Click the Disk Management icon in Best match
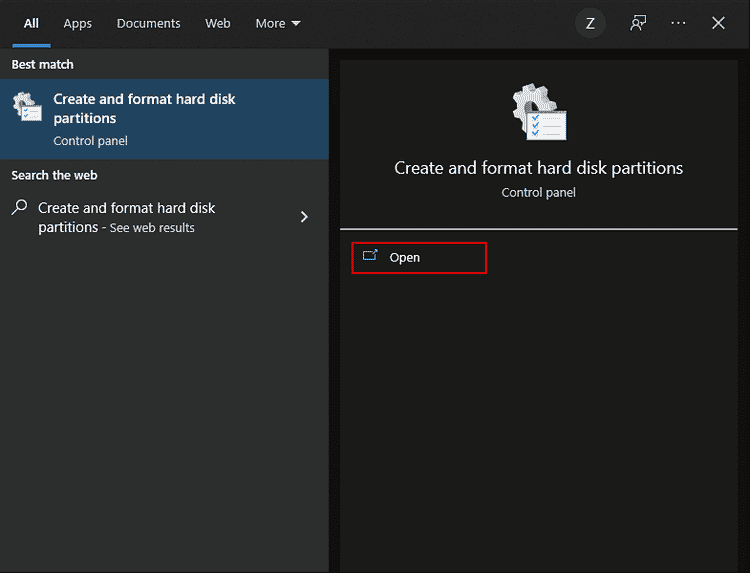Image resolution: width=750 pixels, height=573 pixels. click(27, 107)
